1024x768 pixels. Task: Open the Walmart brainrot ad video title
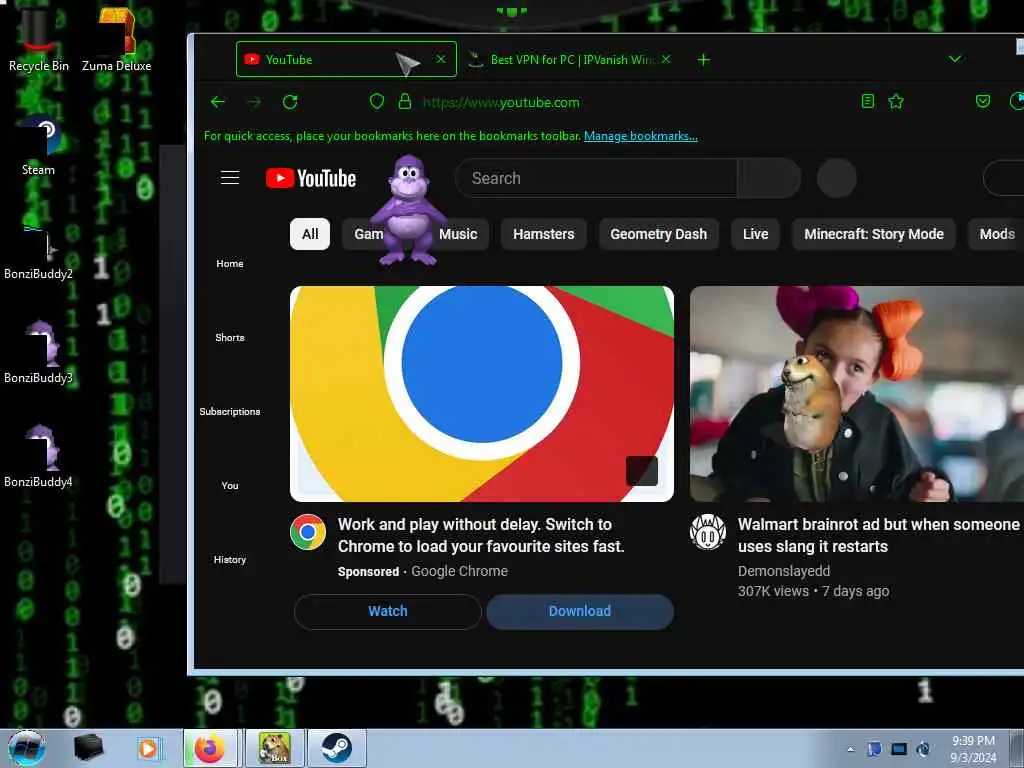(x=878, y=535)
